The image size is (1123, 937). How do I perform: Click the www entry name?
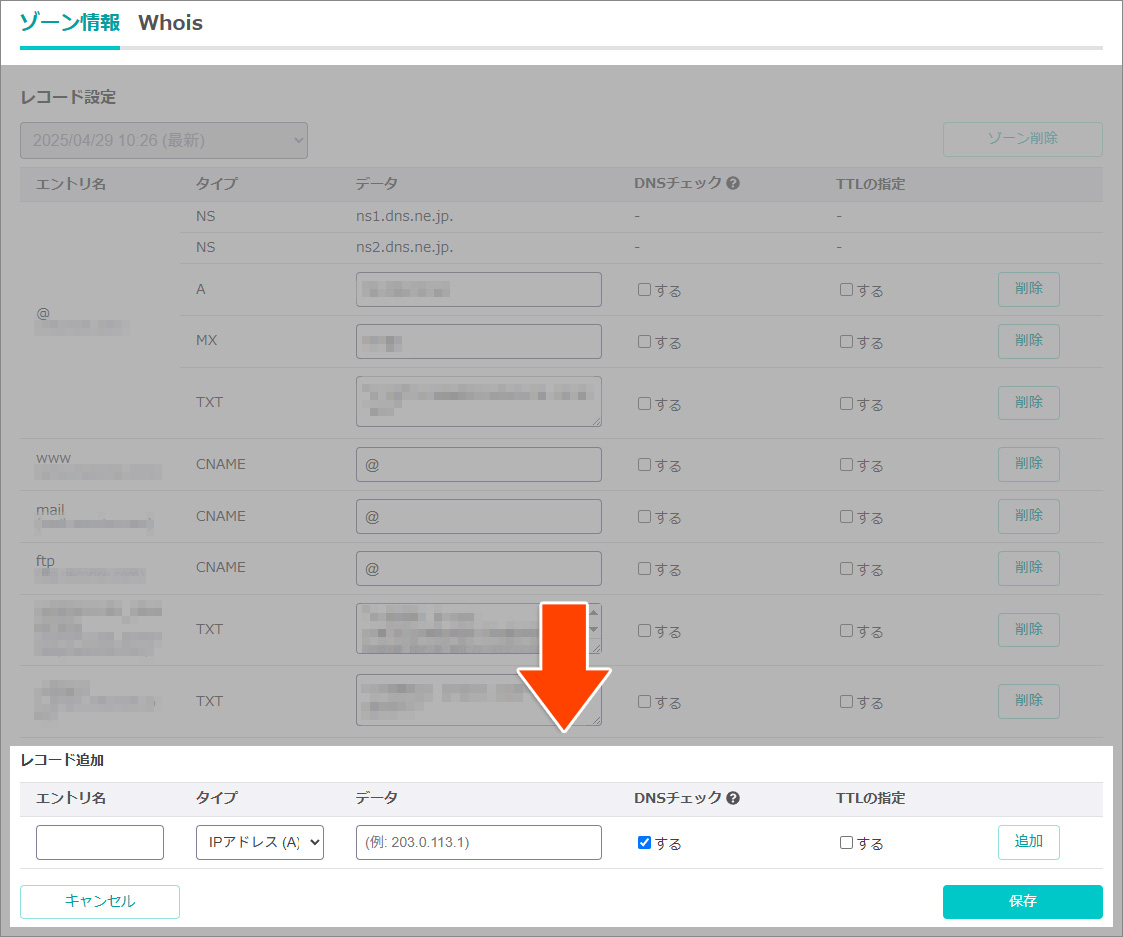(x=54, y=458)
